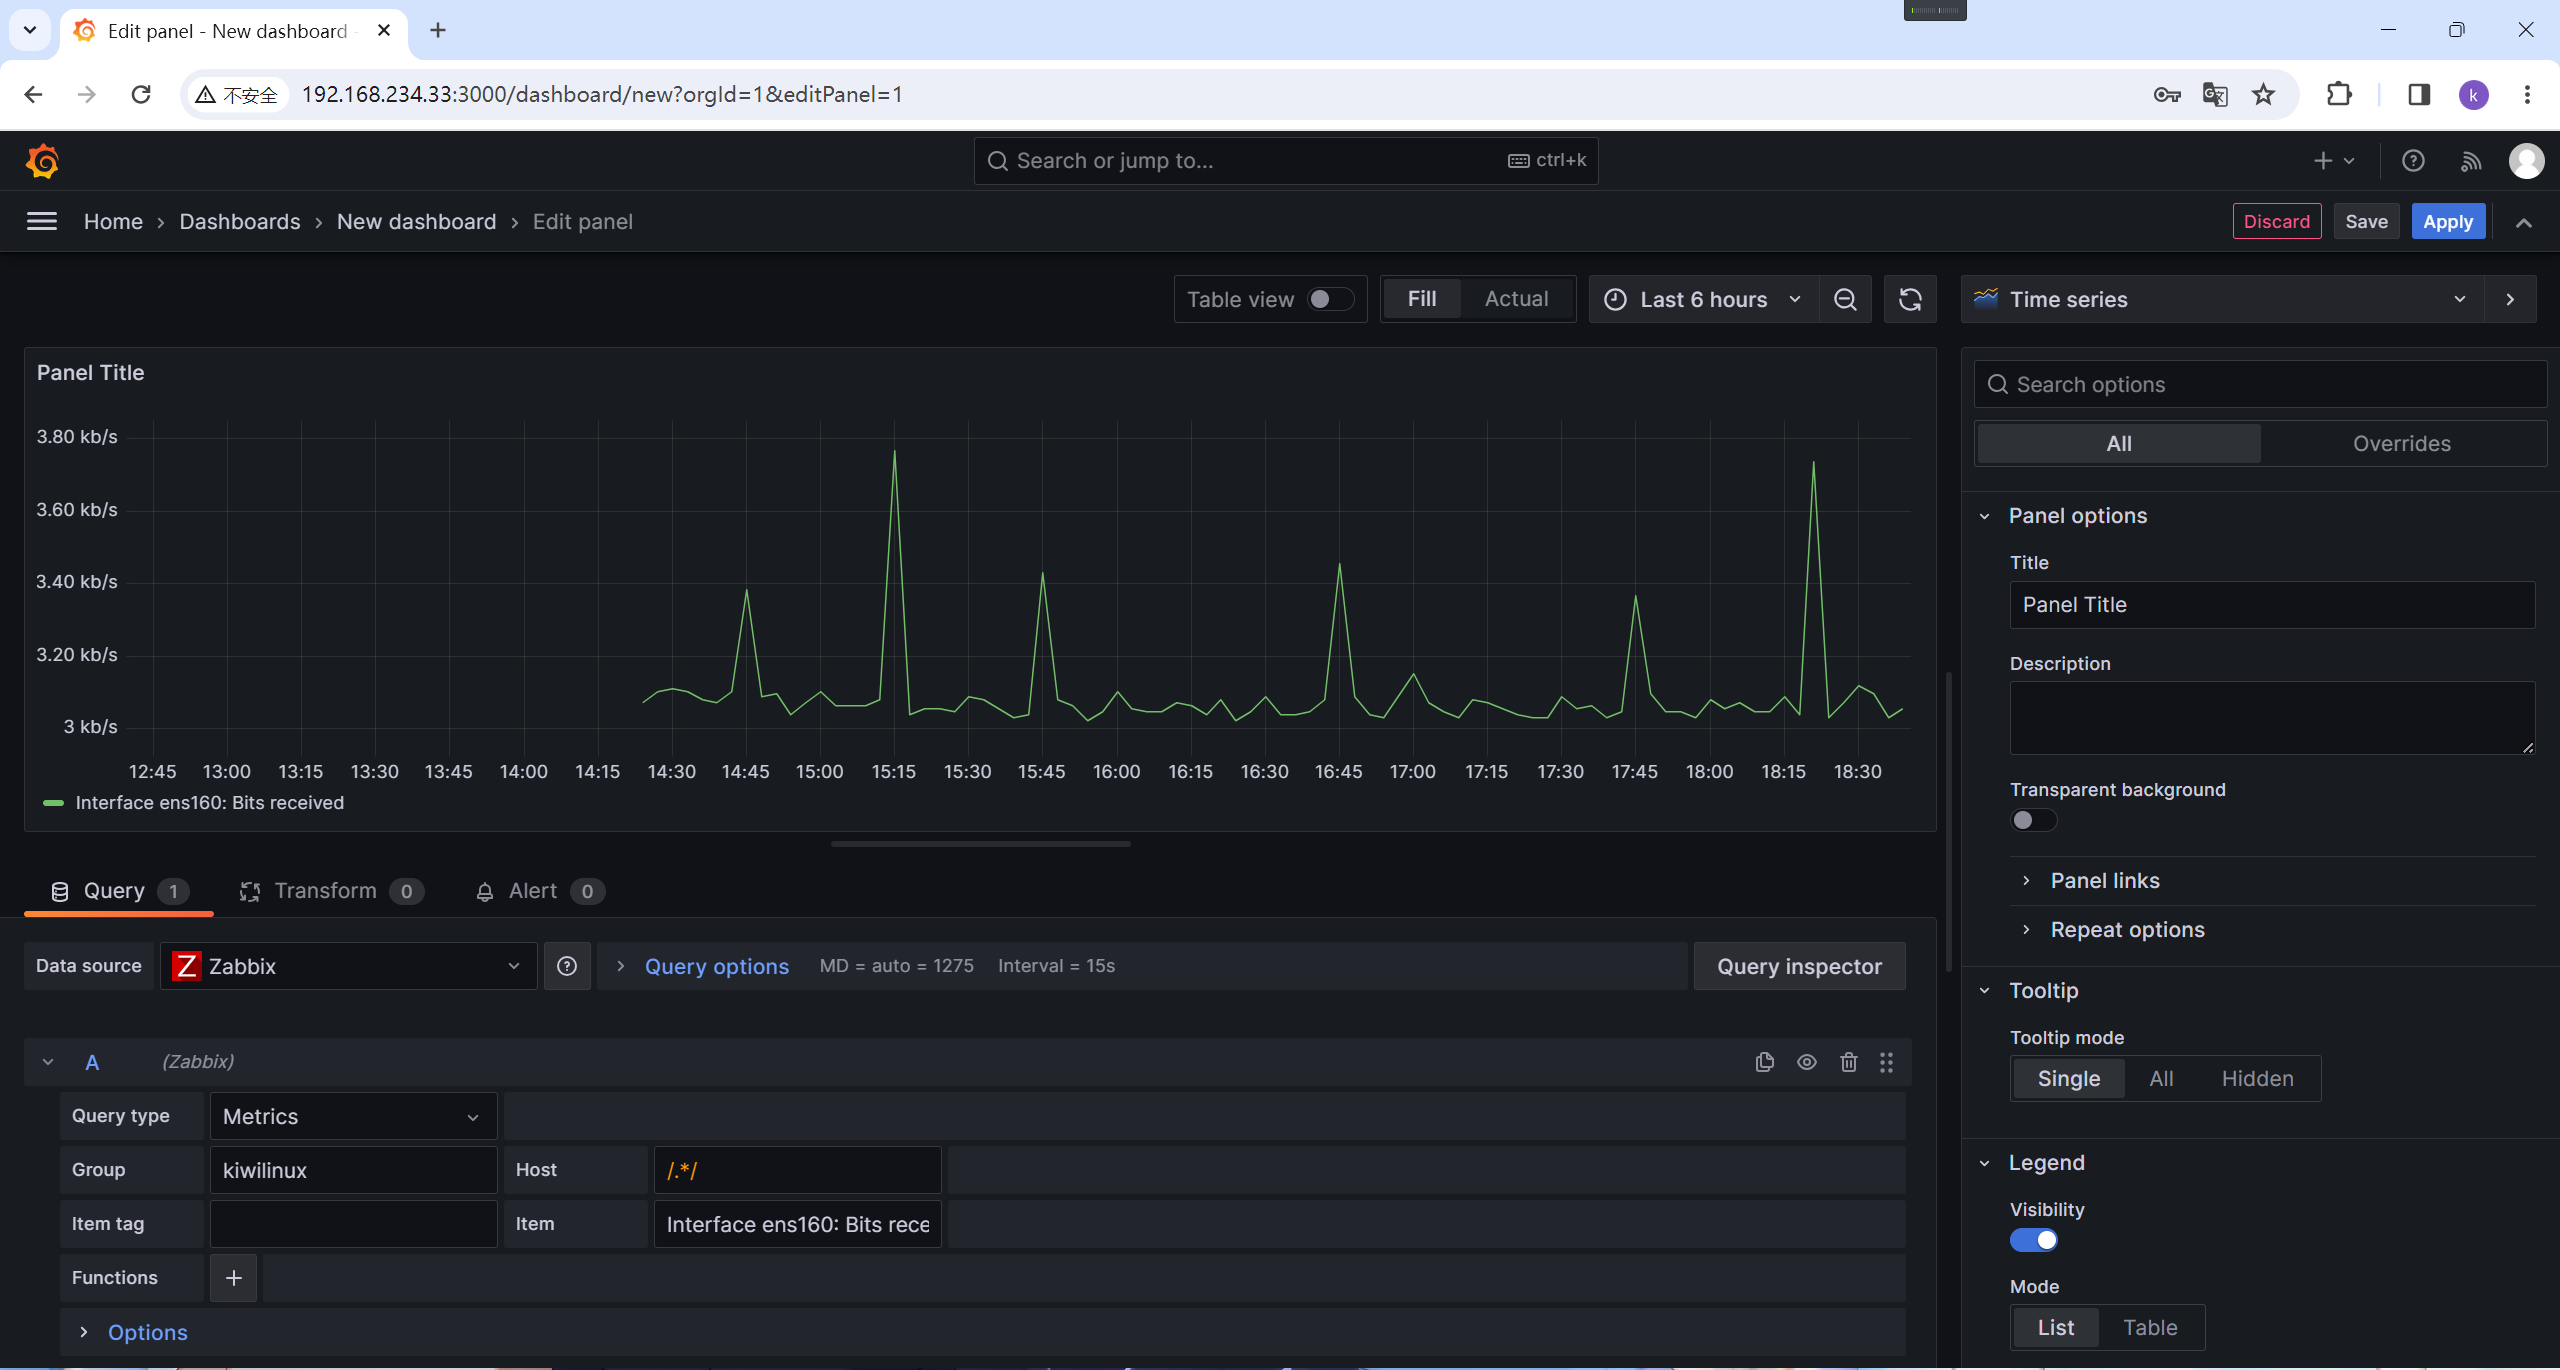Collapse the top toolbar with chevron

tap(2523, 222)
